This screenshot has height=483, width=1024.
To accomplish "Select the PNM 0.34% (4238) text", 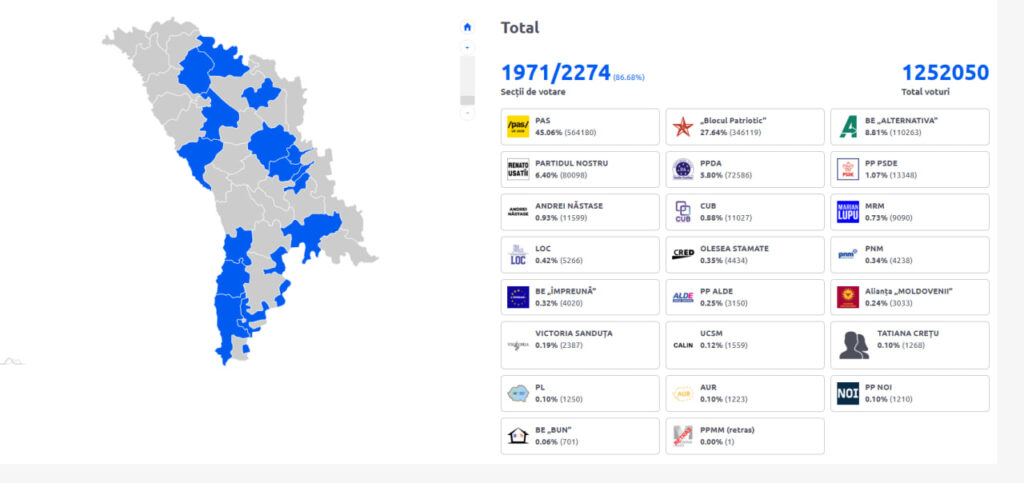I will coord(888,255).
